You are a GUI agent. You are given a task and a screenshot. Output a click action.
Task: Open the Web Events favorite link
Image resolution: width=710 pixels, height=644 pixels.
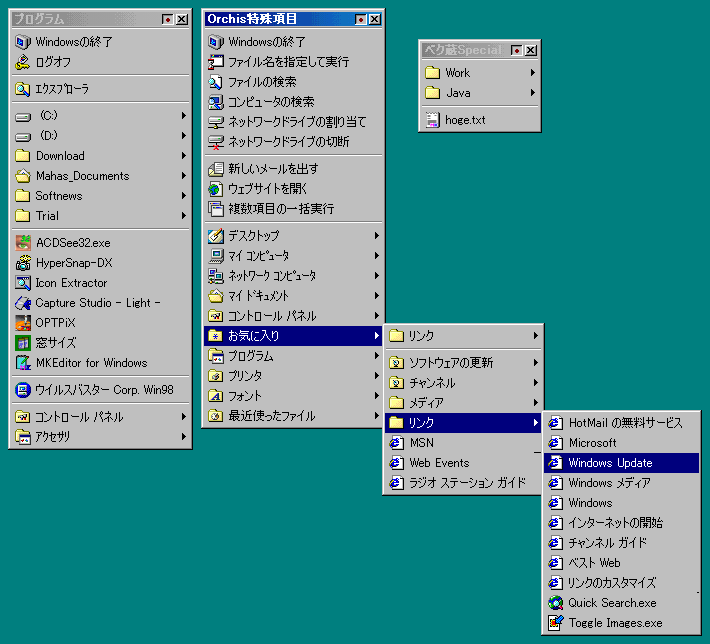(462, 463)
